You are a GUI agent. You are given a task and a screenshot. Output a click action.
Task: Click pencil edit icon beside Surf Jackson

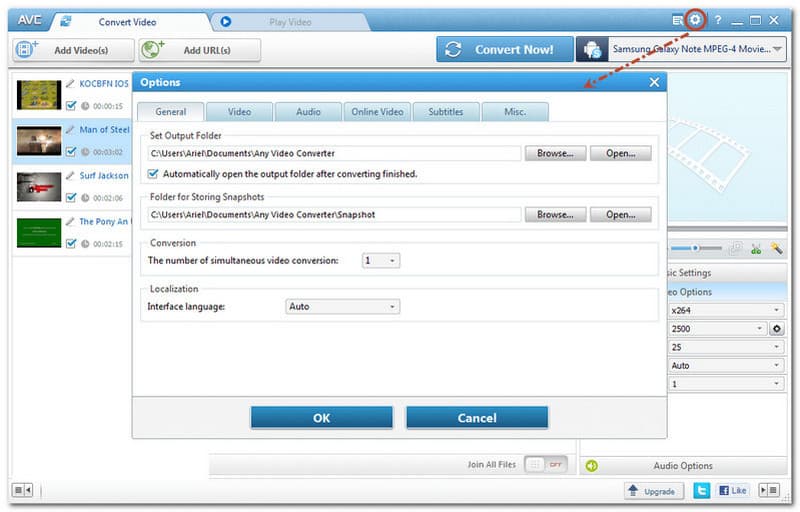70,175
